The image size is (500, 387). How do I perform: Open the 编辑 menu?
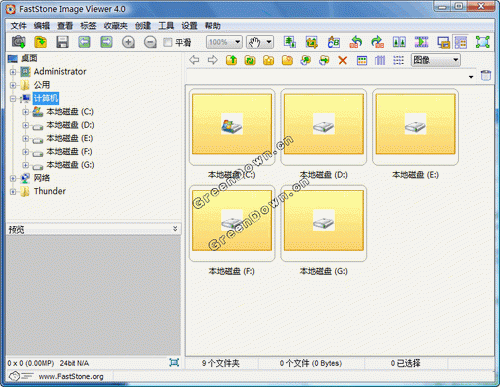click(42, 26)
